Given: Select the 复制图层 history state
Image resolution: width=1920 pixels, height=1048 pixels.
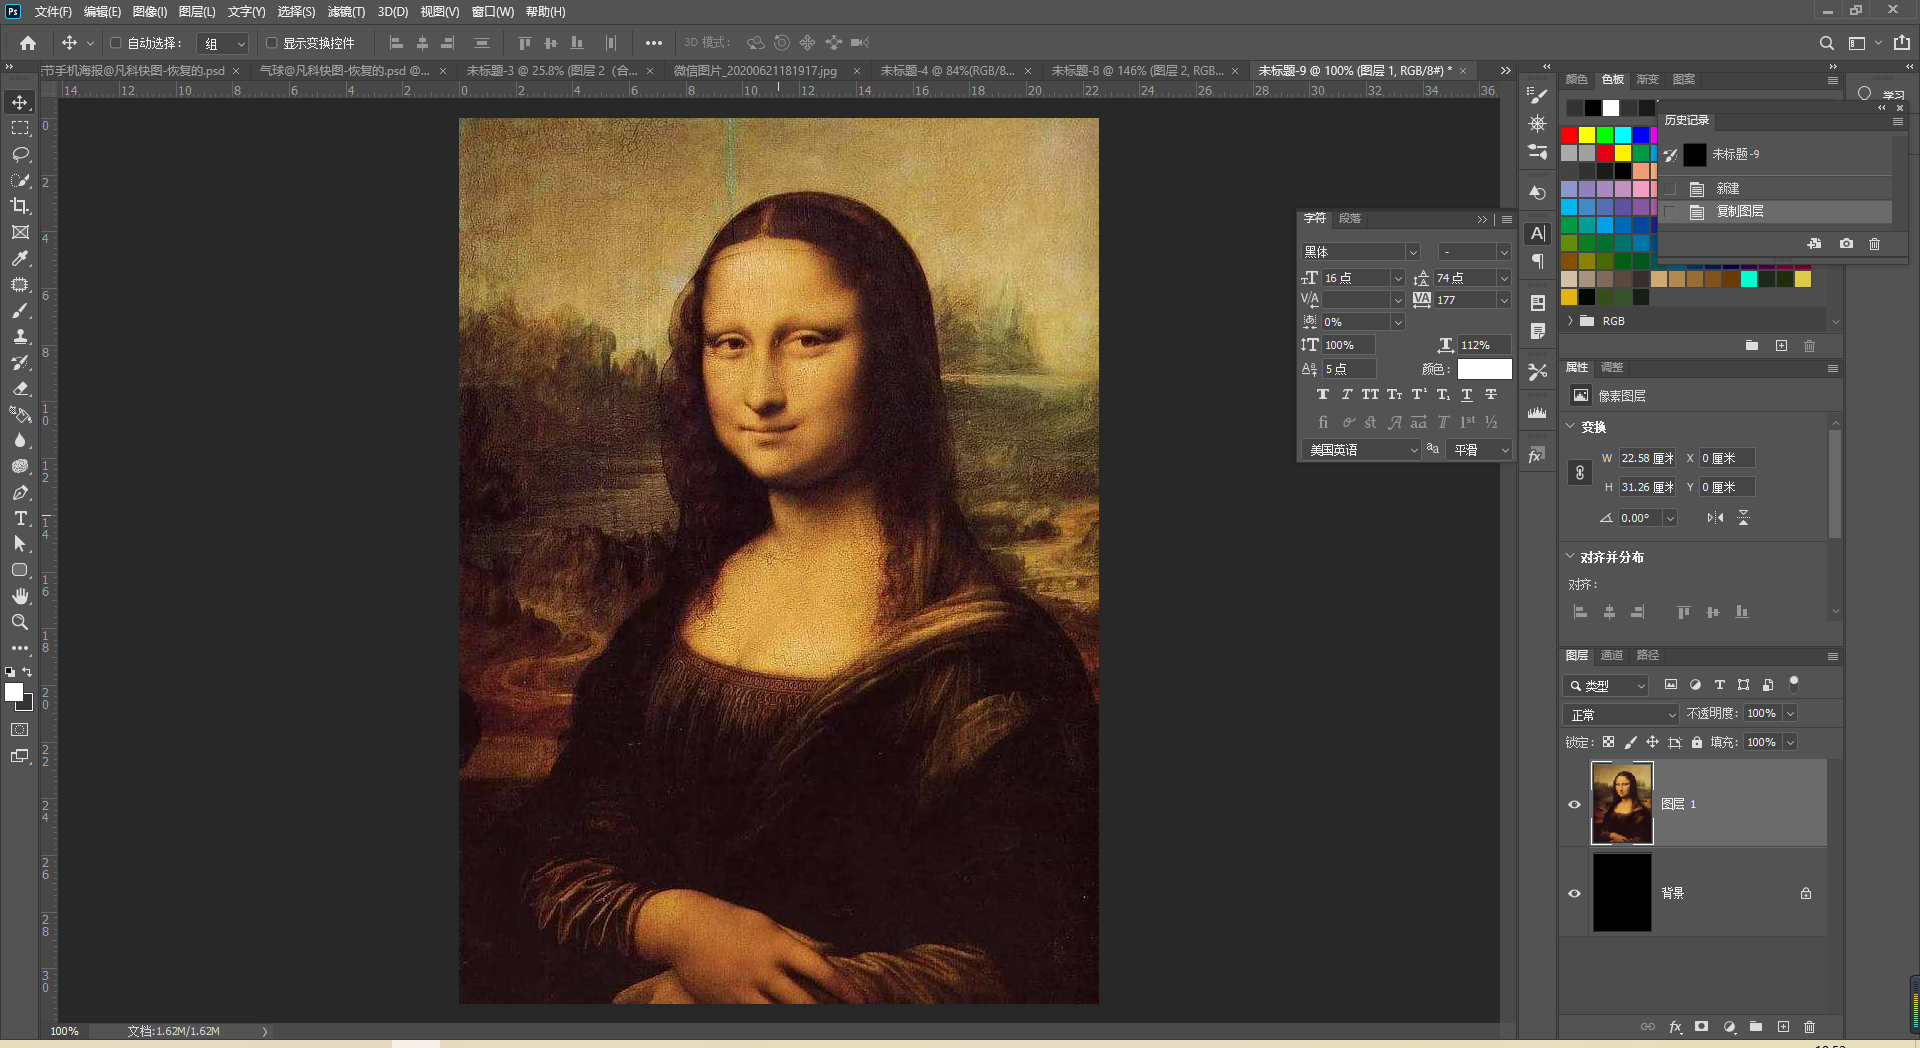Looking at the screenshot, I should (x=1775, y=212).
